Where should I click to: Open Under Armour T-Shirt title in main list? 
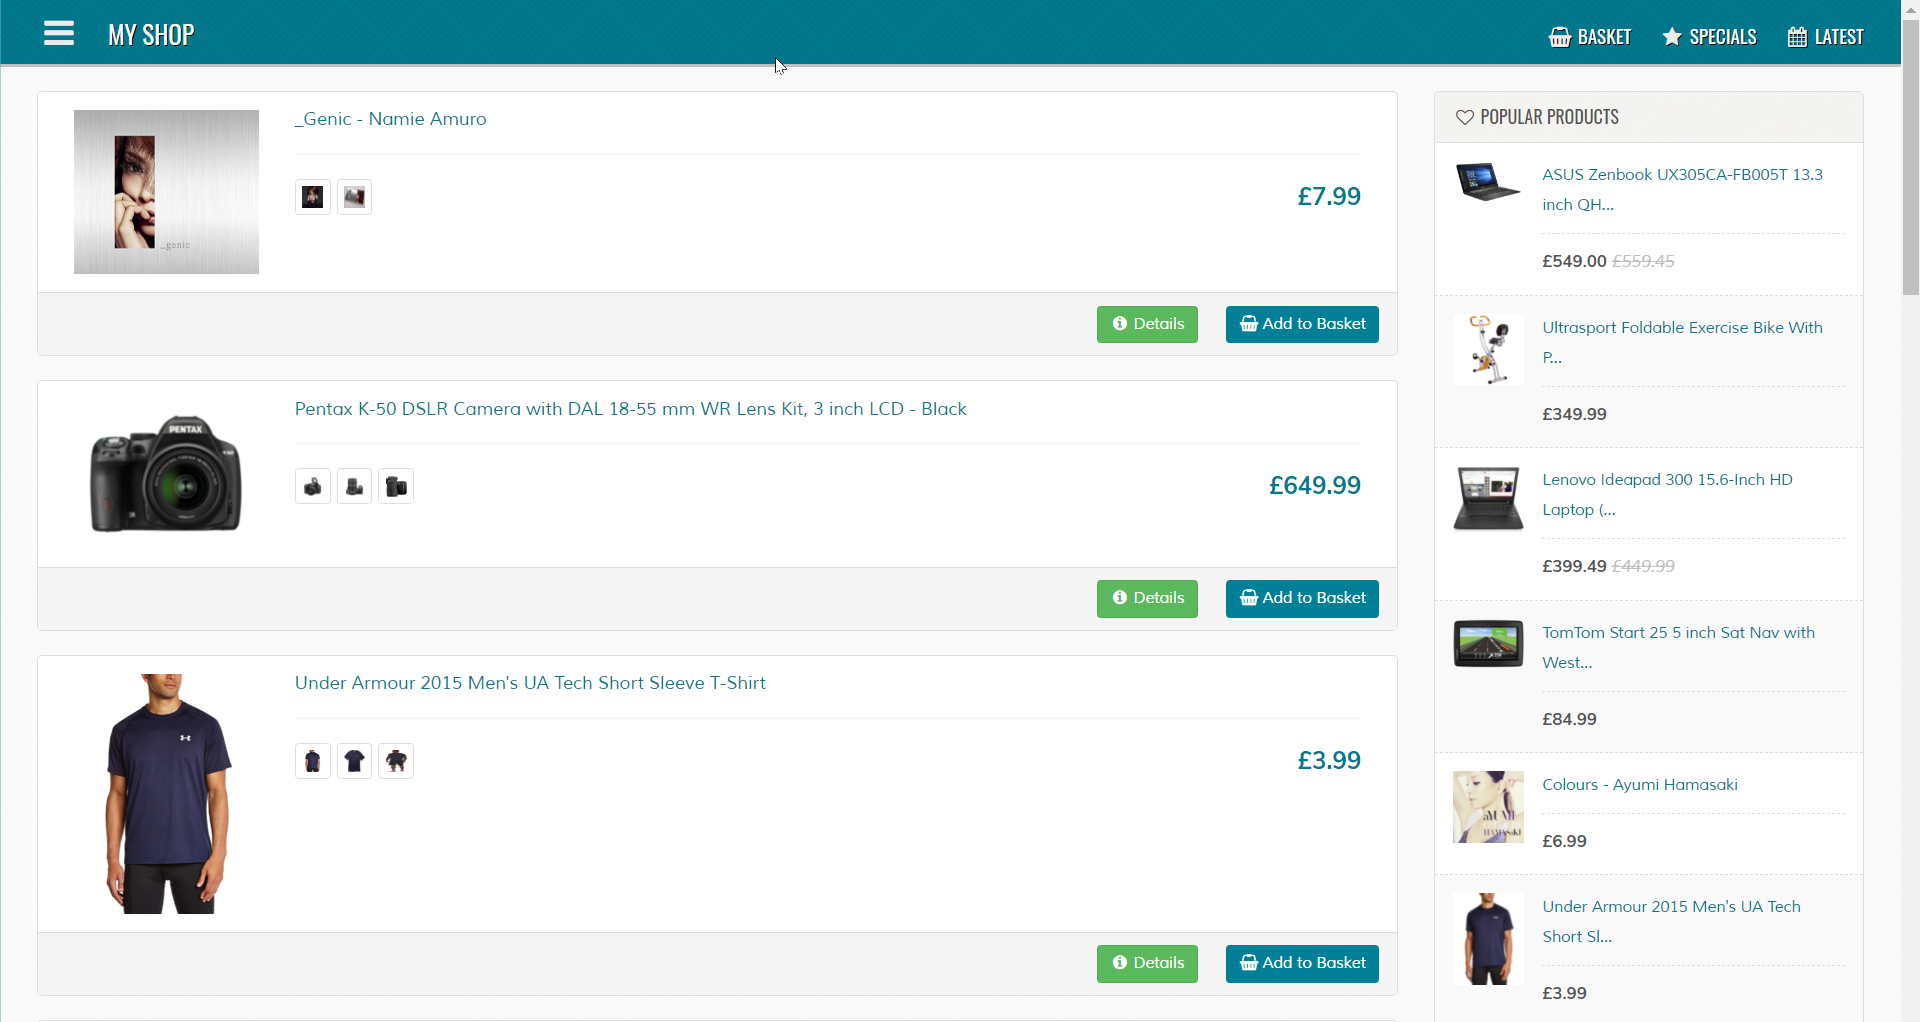pyautogui.click(x=530, y=683)
